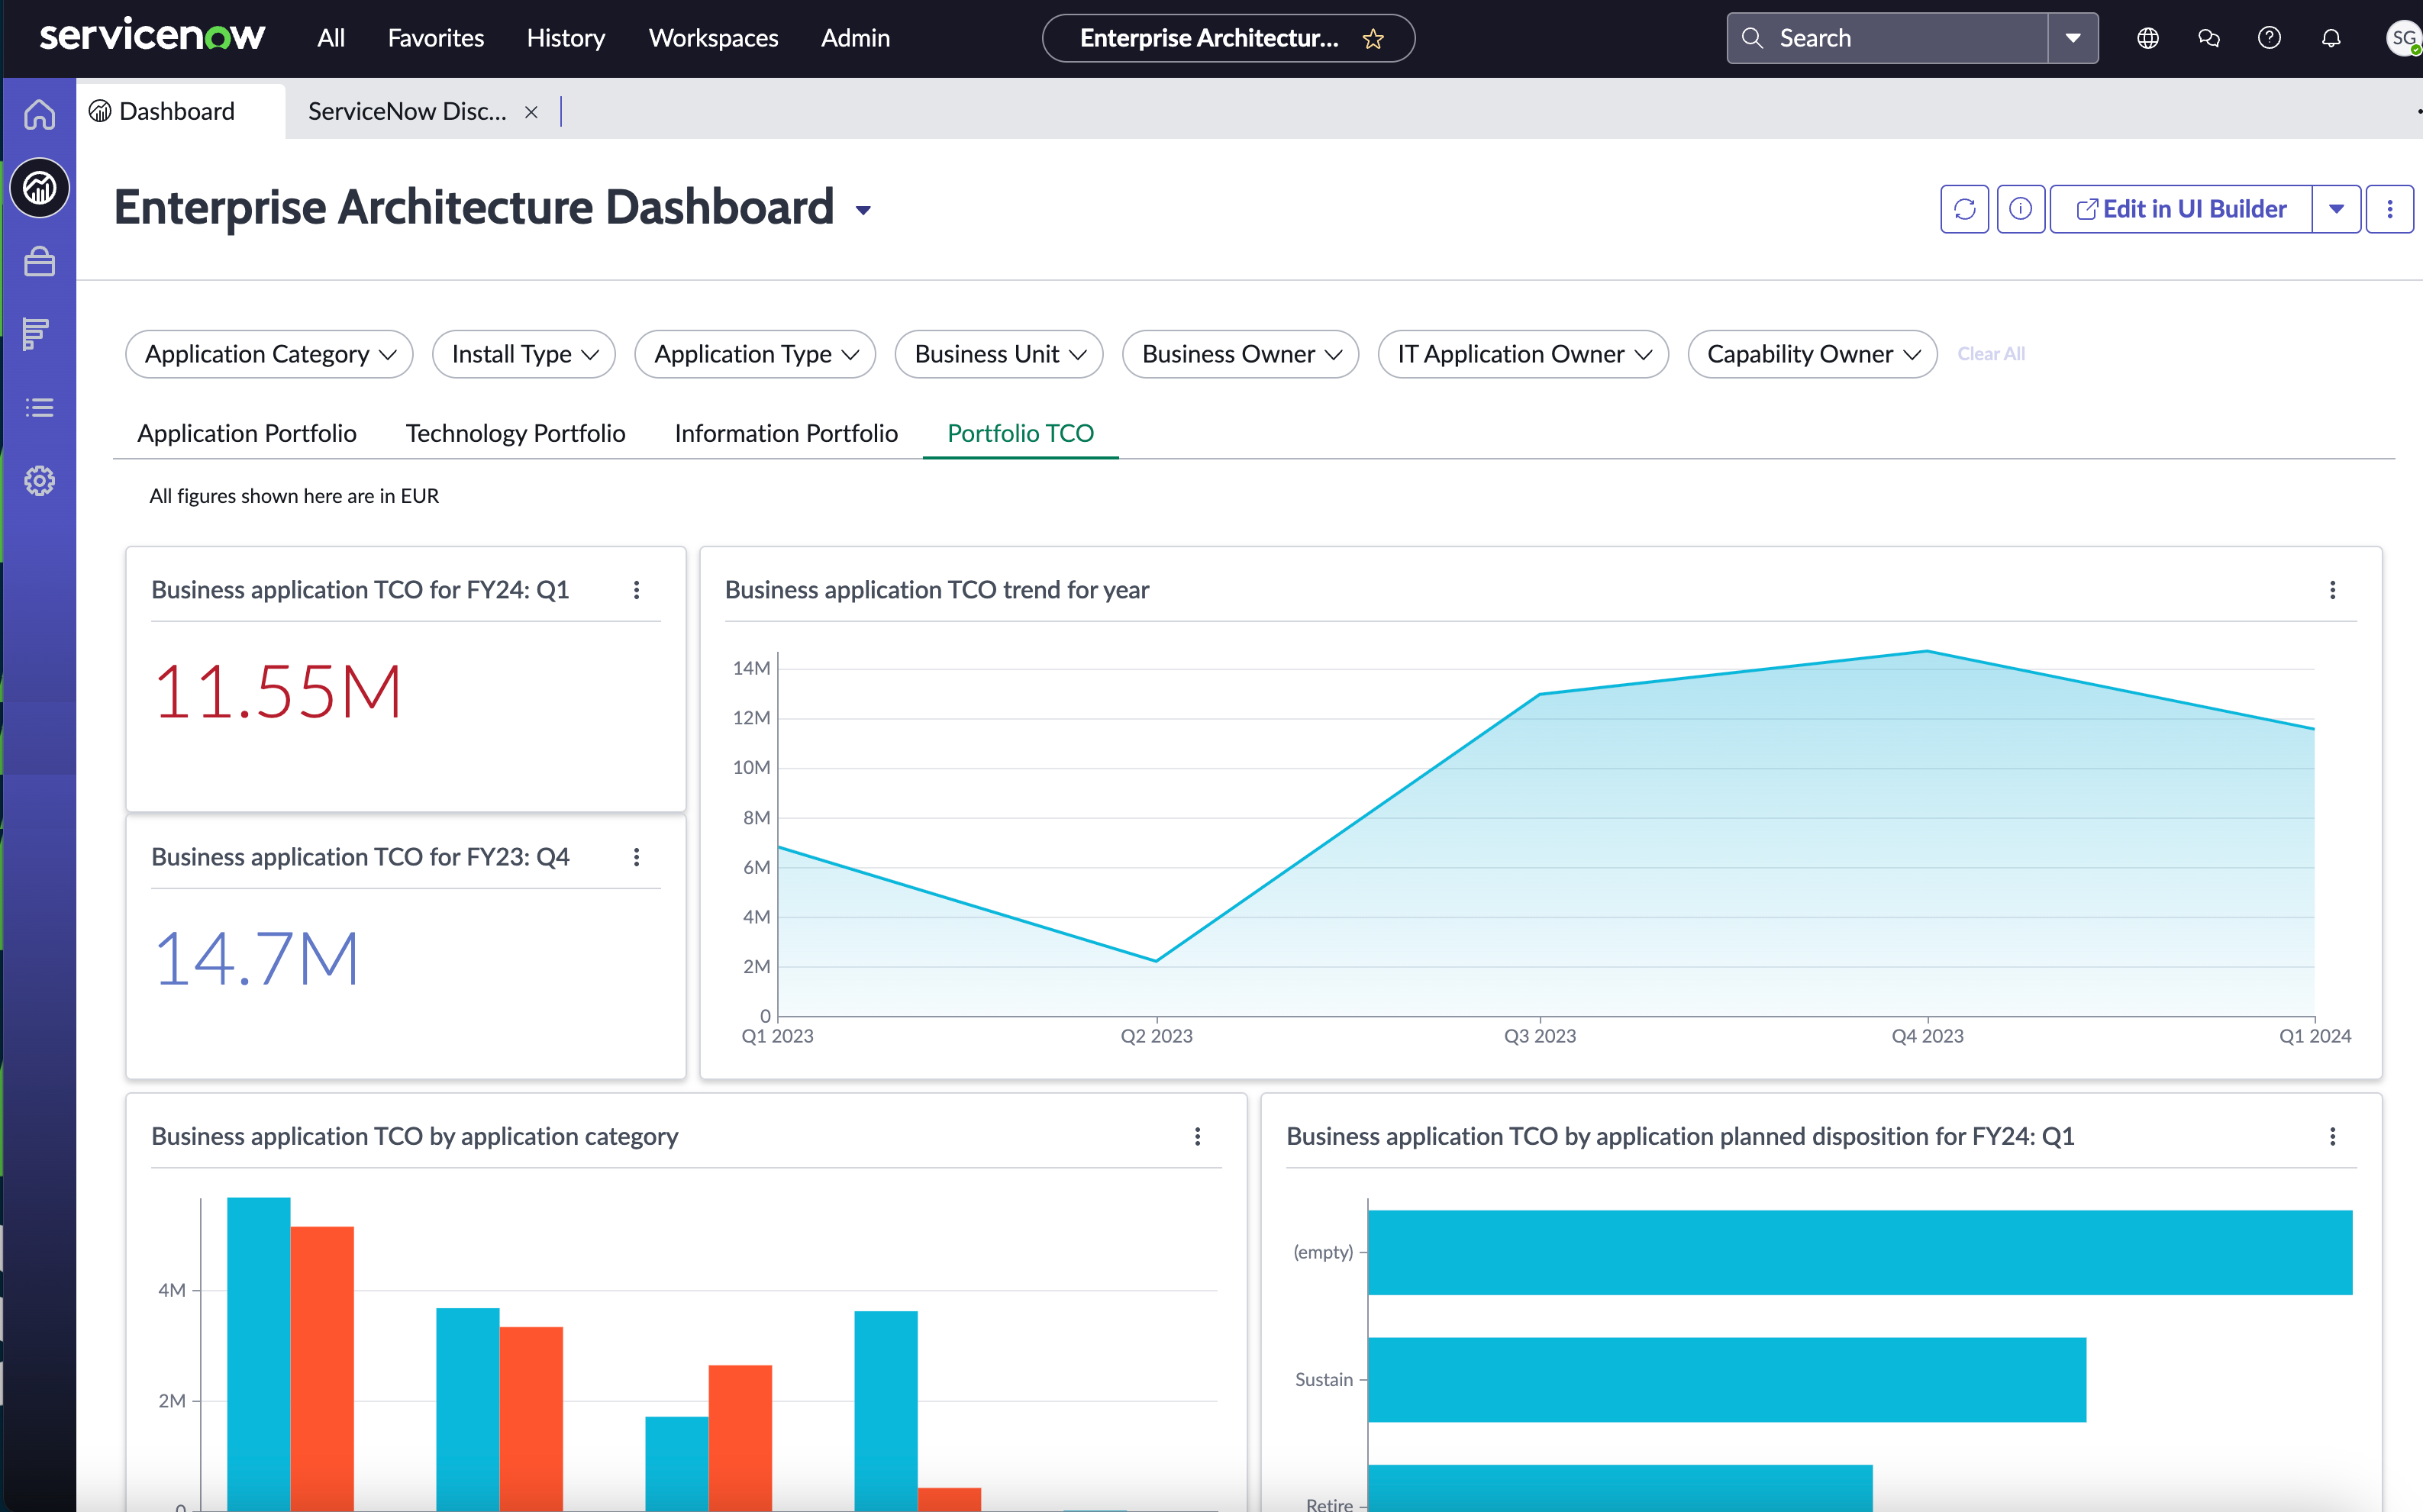This screenshot has height=1512, width=2423.
Task: Open the help question mark icon
Action: (2269, 38)
